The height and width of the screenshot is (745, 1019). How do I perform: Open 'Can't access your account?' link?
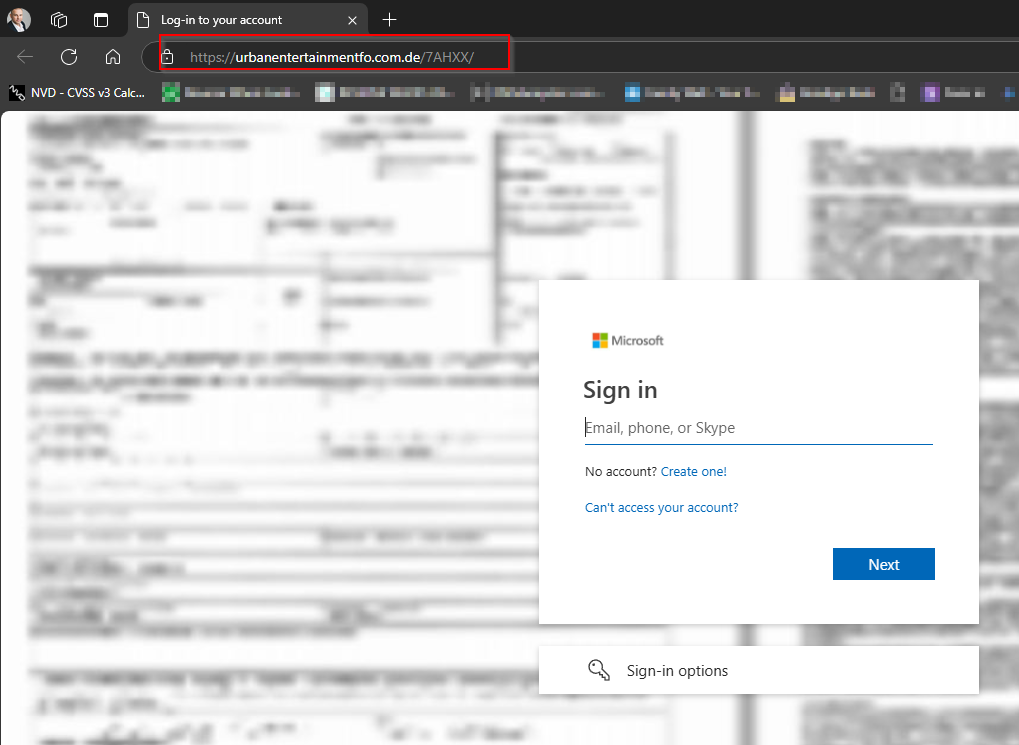[x=662, y=508]
